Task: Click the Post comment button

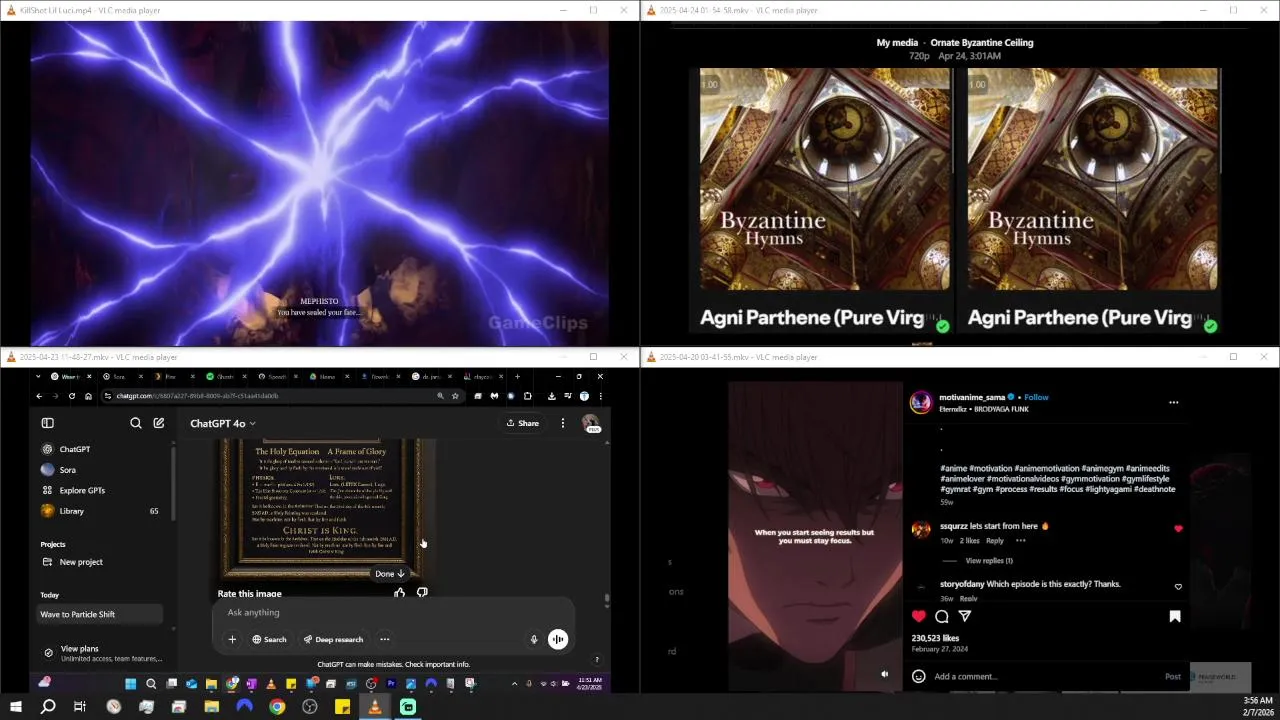Action: pyautogui.click(x=1173, y=677)
